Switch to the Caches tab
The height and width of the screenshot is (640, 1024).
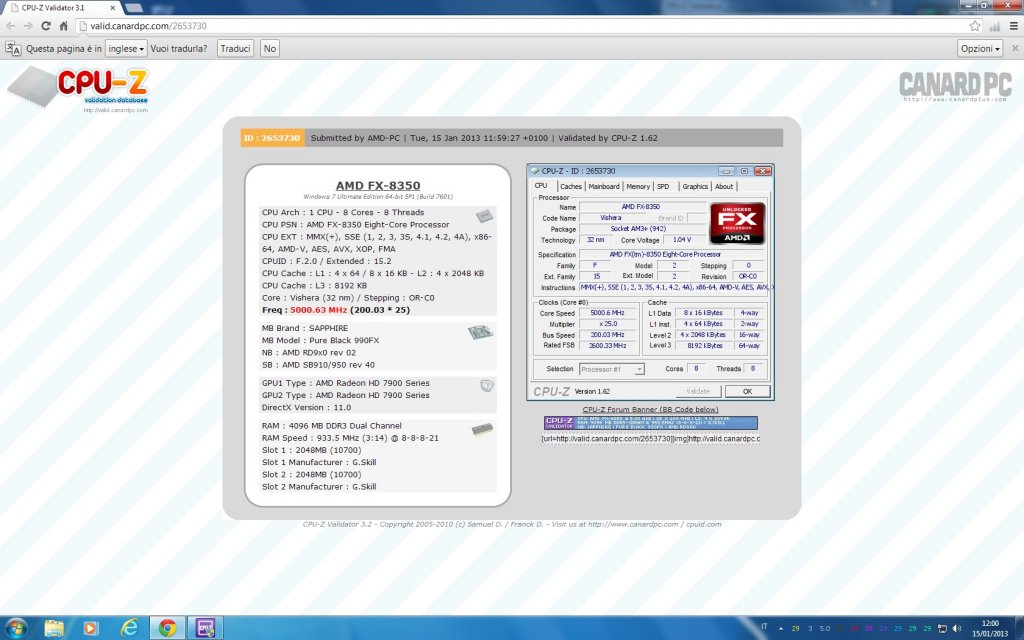click(x=571, y=187)
